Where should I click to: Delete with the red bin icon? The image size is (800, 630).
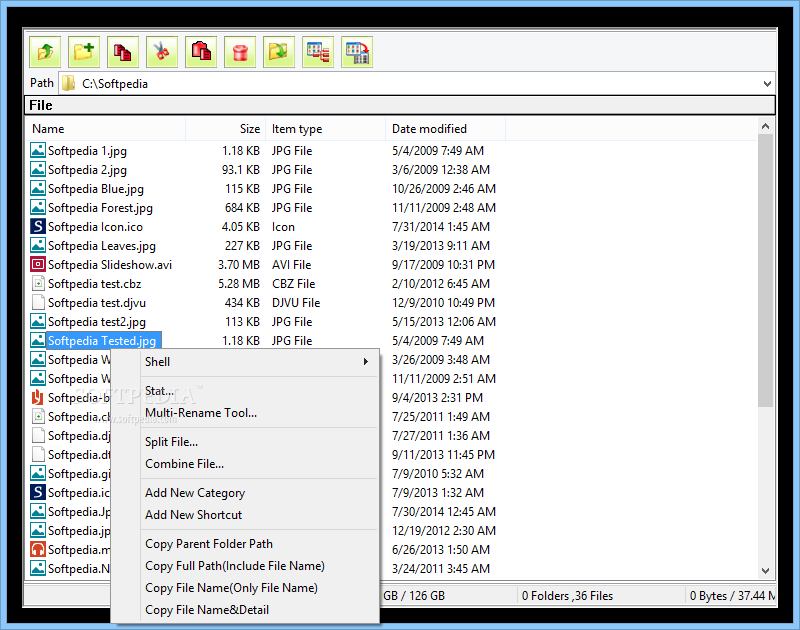point(240,52)
